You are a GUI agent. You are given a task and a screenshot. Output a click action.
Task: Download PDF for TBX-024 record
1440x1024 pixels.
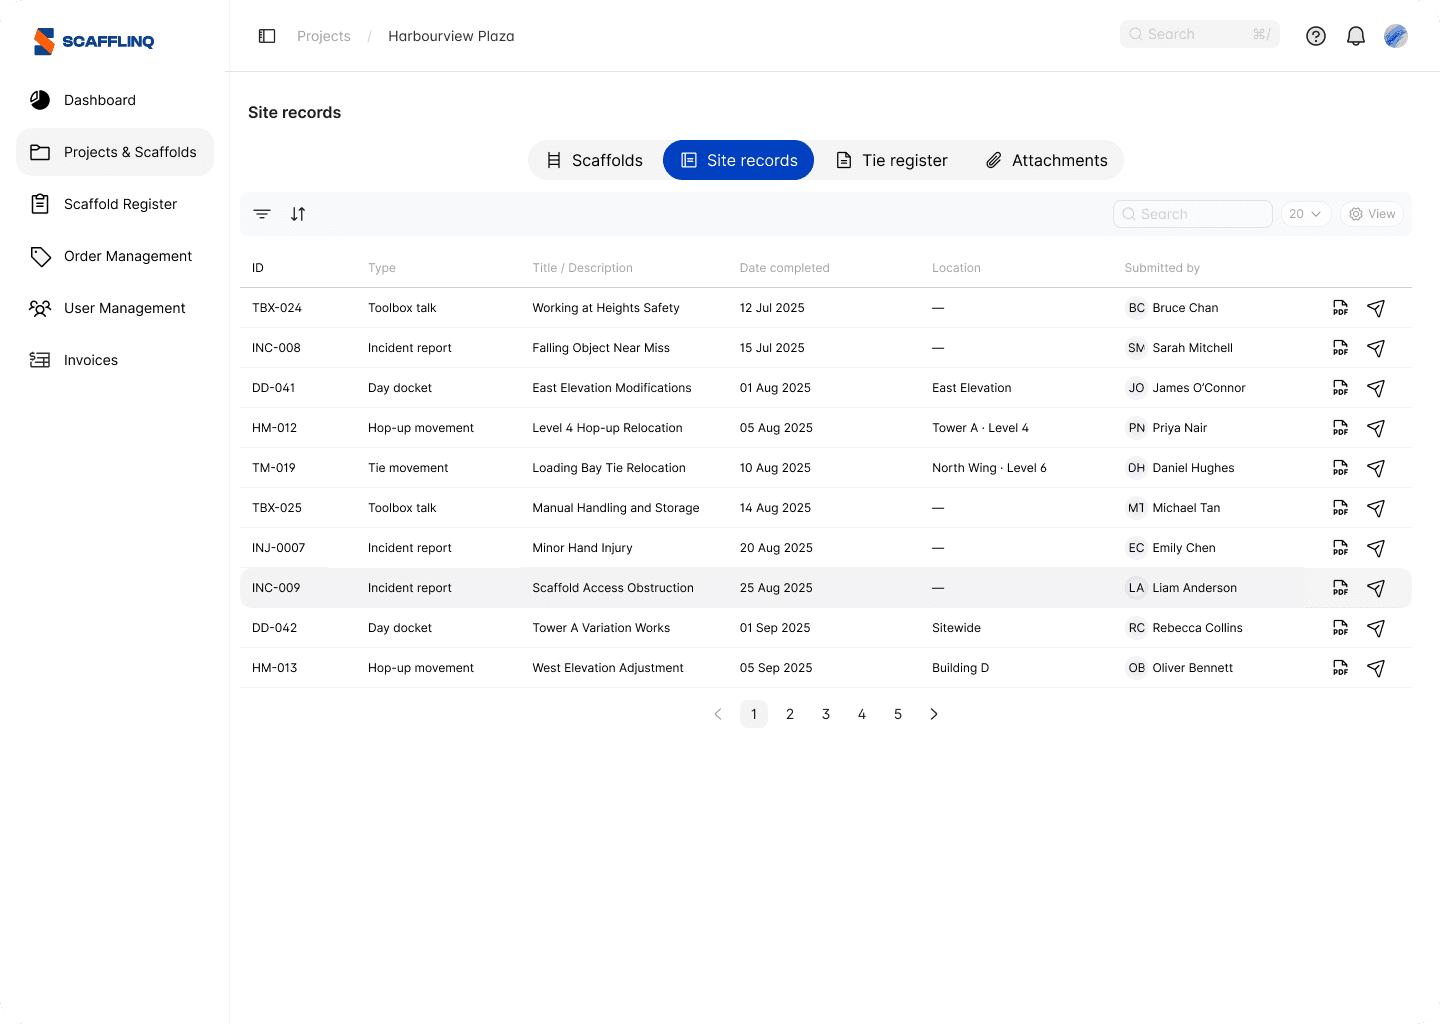(1340, 308)
